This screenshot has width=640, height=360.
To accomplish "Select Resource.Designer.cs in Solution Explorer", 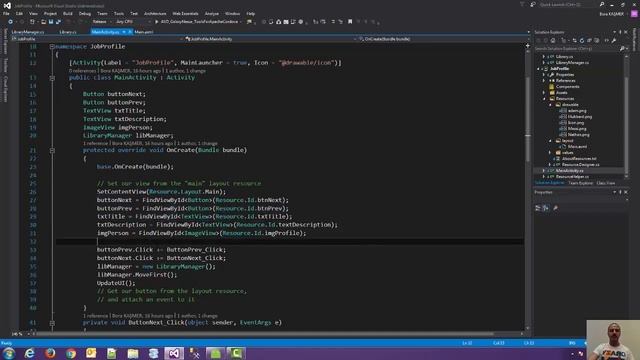I will pyautogui.click(x=580, y=164).
